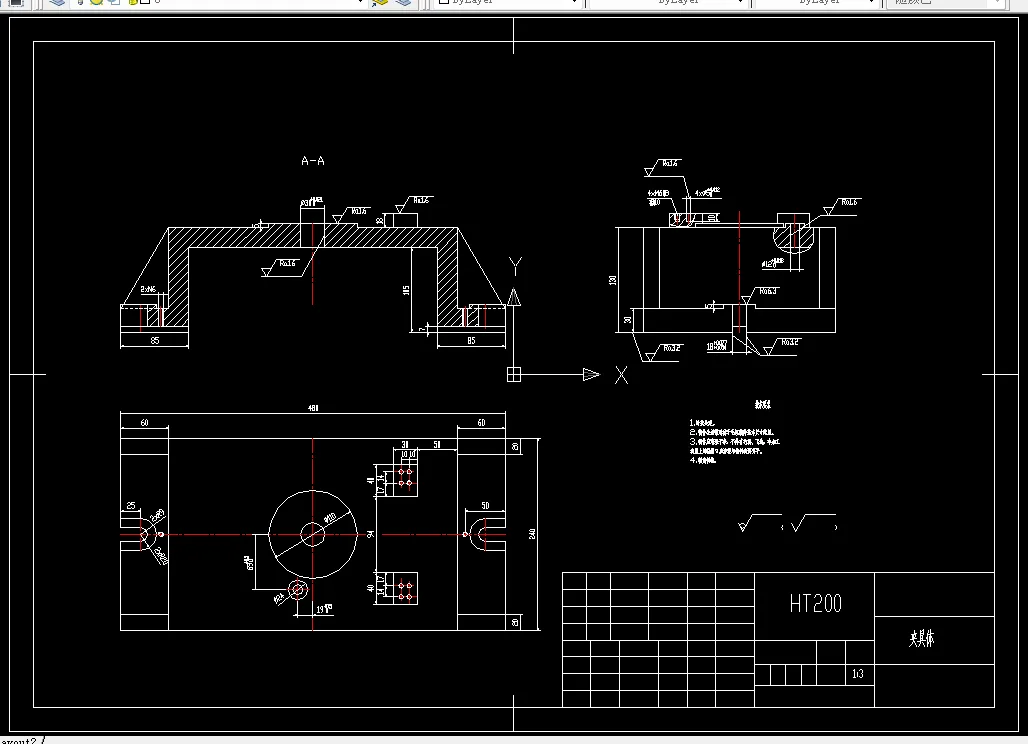Select the 130 dimension in side view
This screenshot has height=744, width=1028.
tap(613, 280)
